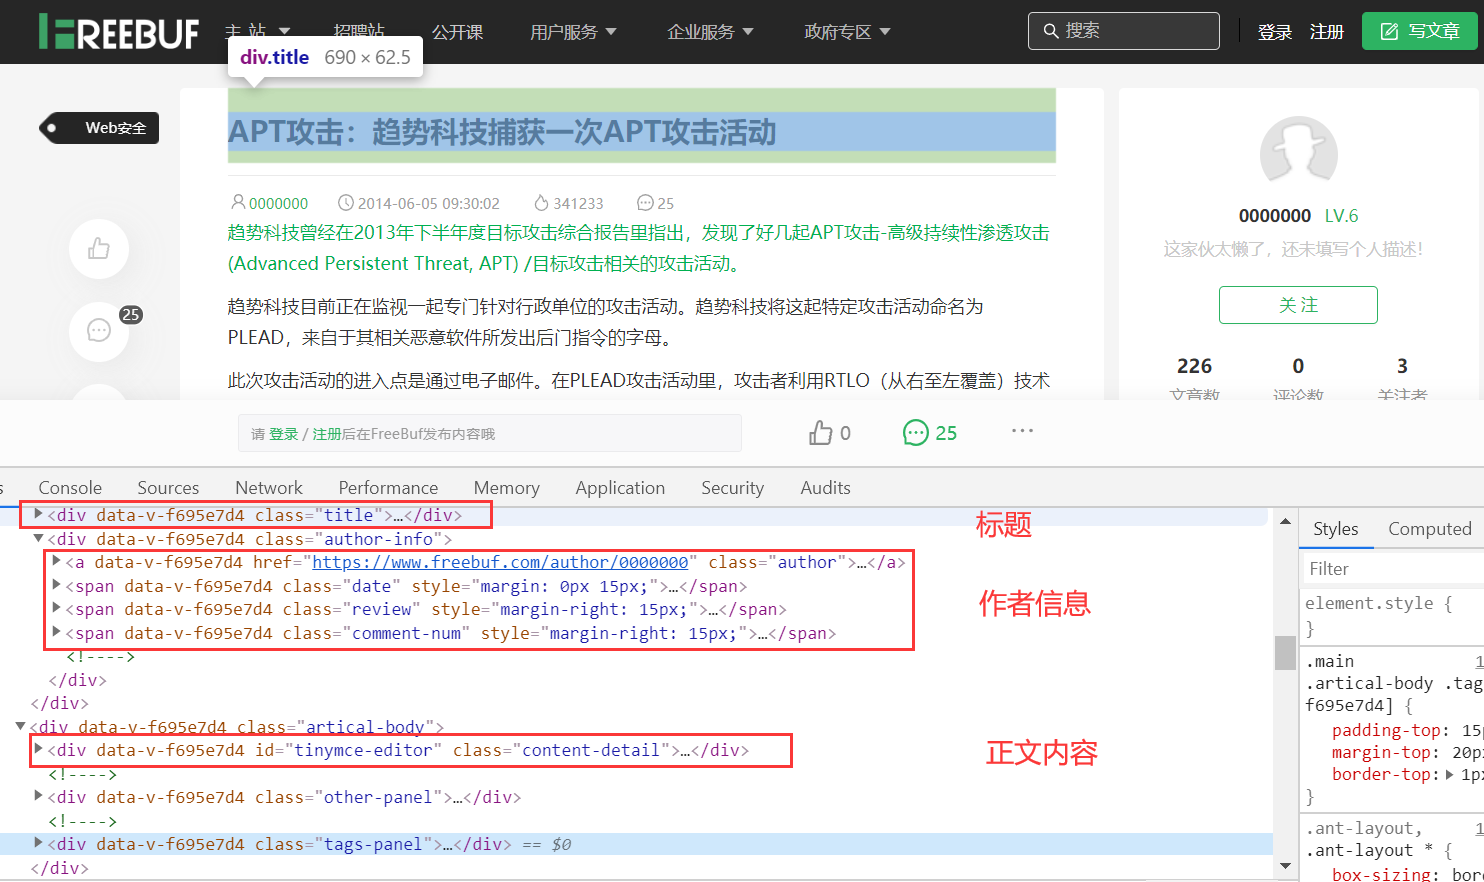Switch to the Application tab
Viewport: 1484px width, 882px height.
click(x=620, y=488)
